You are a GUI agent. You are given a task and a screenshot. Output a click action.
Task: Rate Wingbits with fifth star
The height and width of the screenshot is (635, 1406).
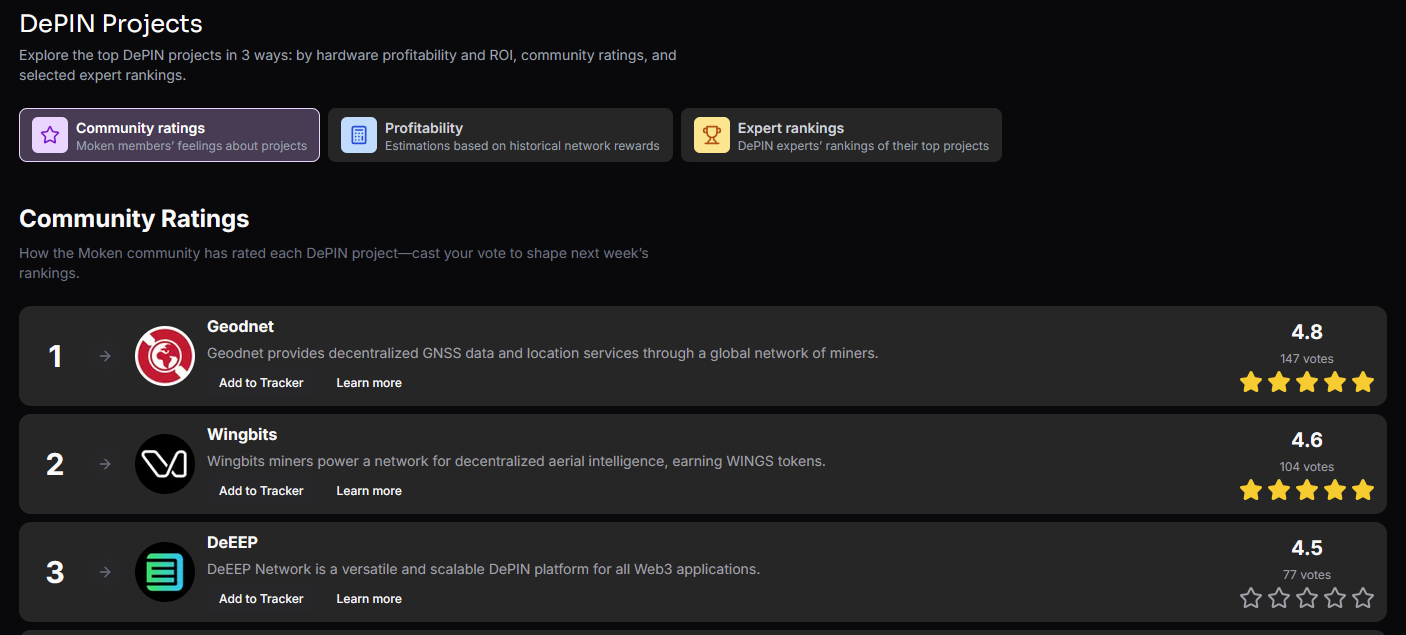[x=1363, y=490]
